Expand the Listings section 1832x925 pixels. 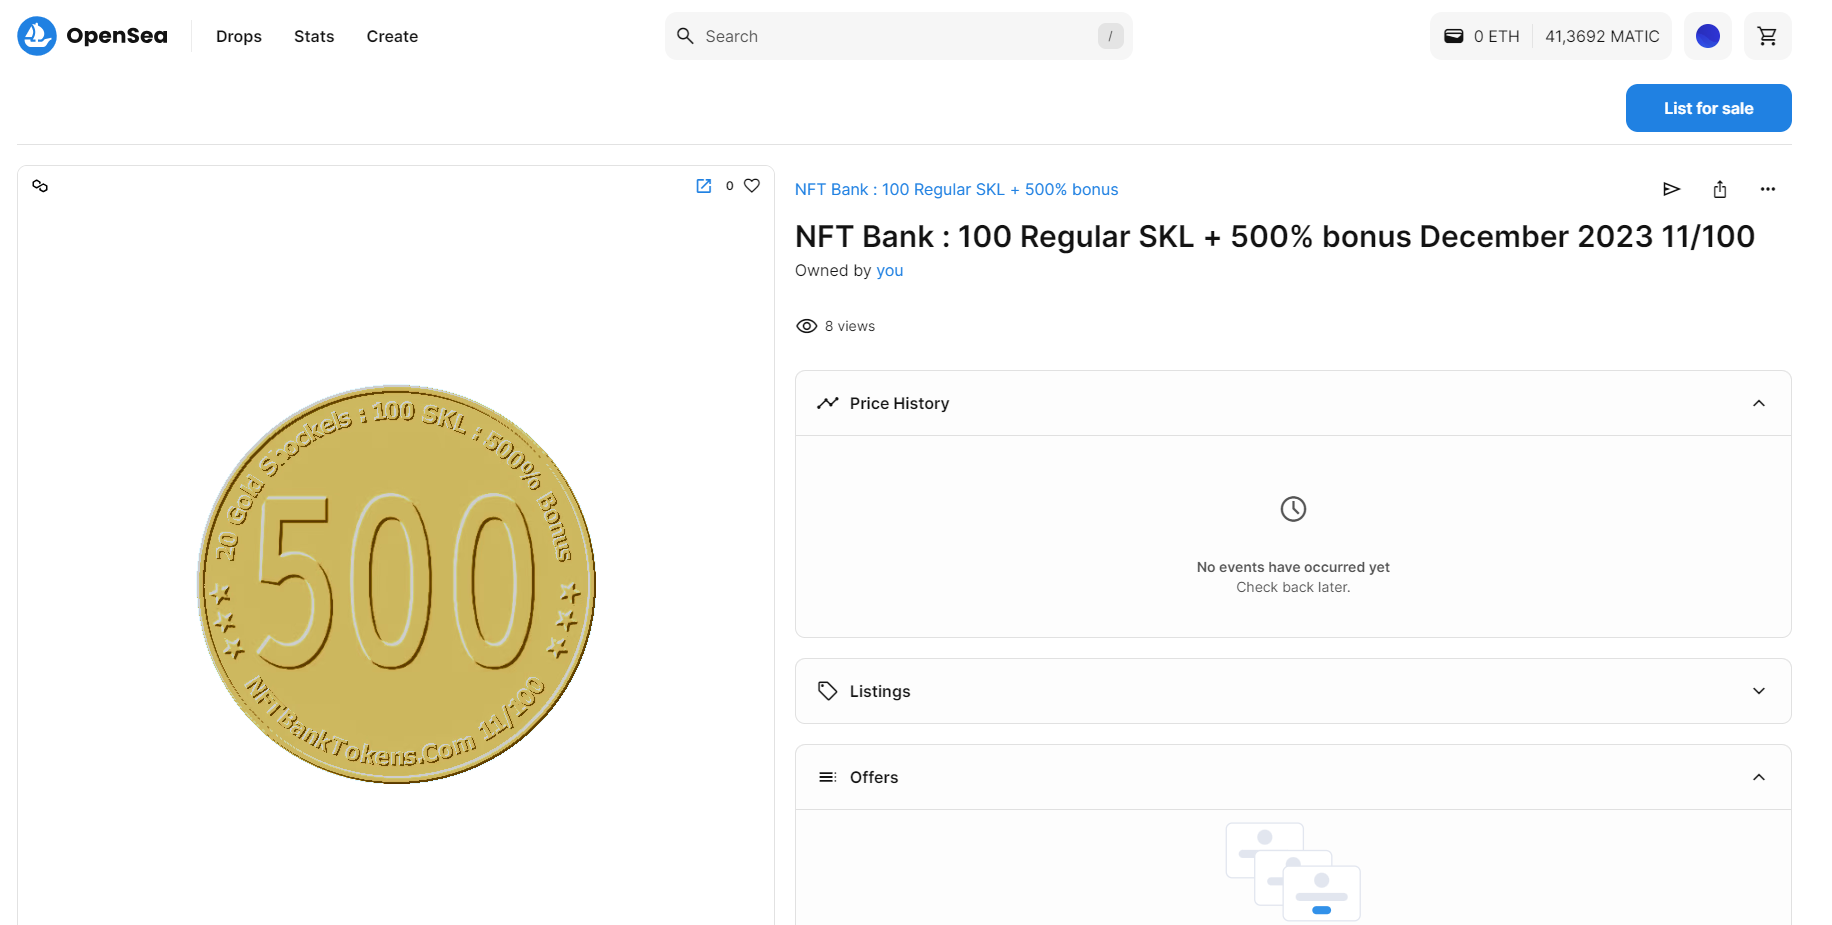pos(1759,691)
